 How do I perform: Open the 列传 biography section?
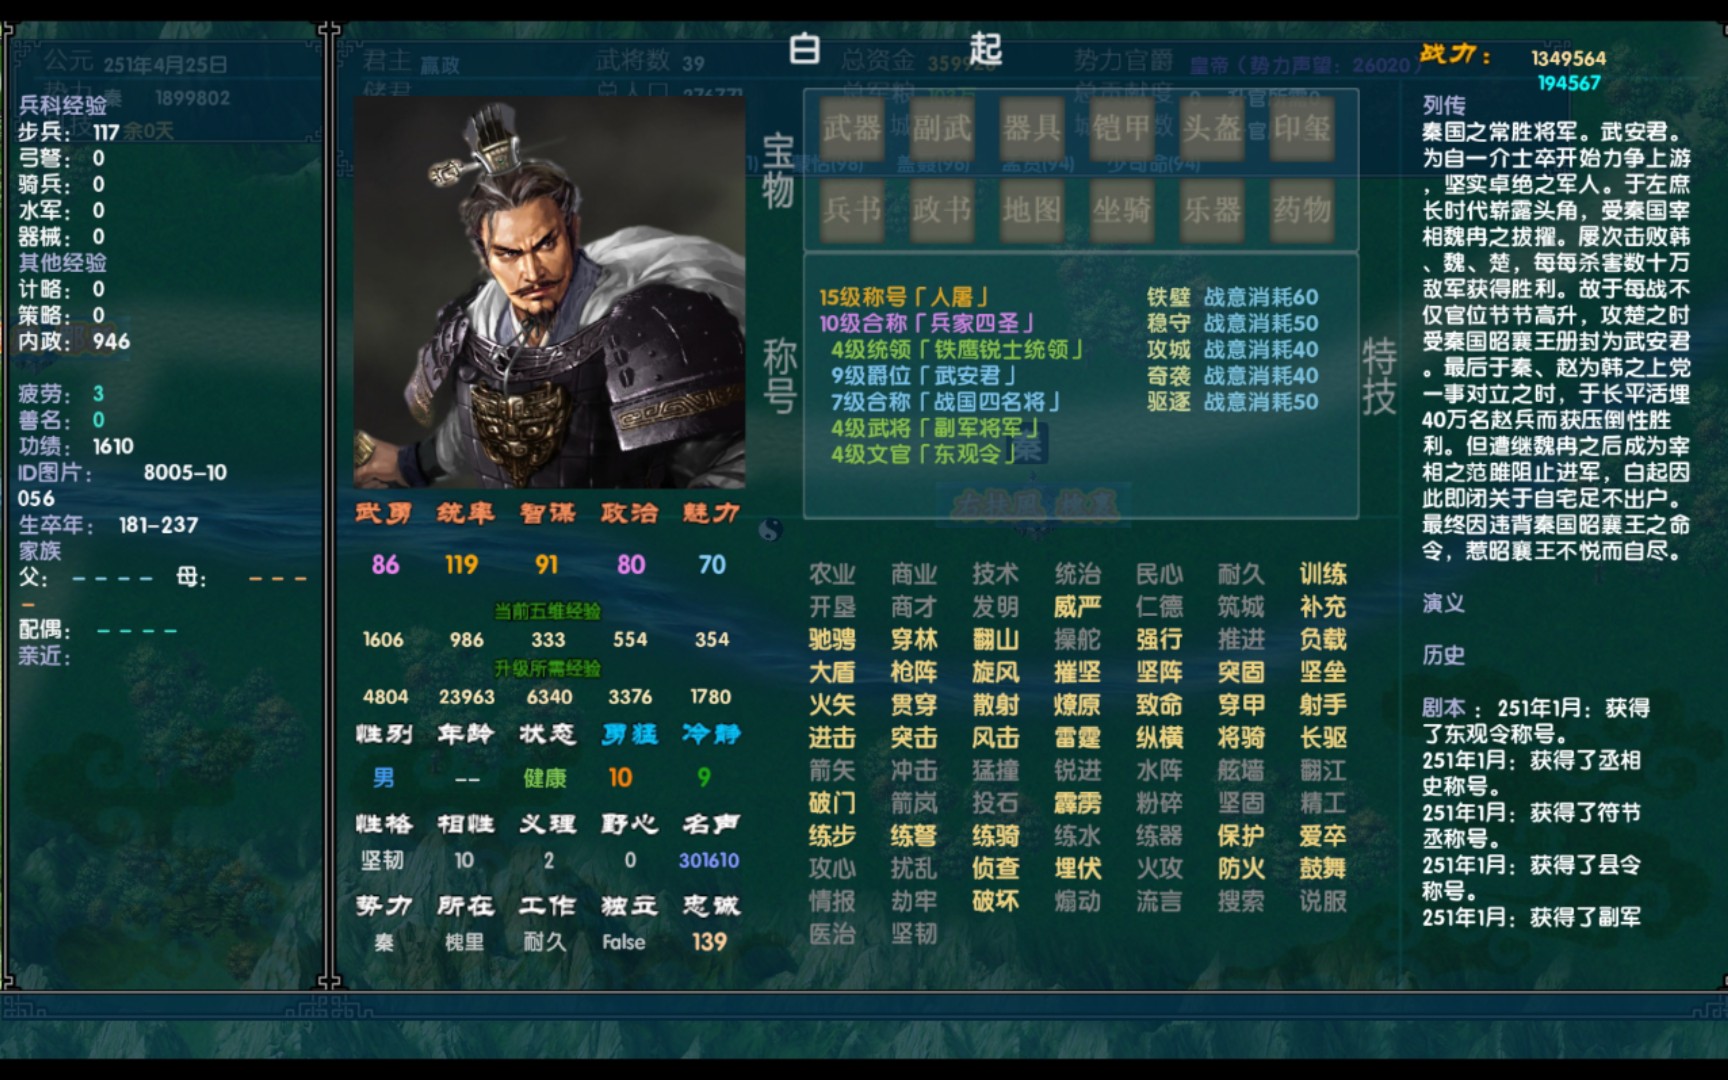click(1443, 106)
